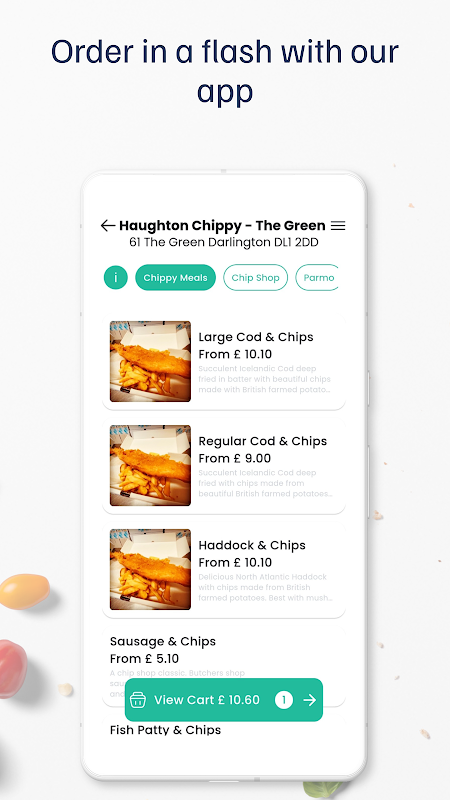Switch to the Chip Shop category
Screen dimensions: 450x800
click(x=256, y=278)
